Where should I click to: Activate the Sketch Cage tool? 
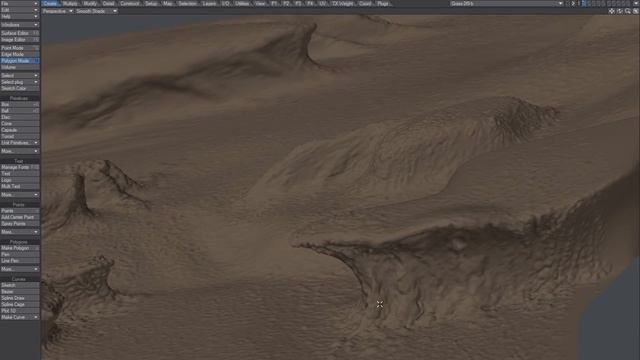pyautogui.click(x=20, y=88)
